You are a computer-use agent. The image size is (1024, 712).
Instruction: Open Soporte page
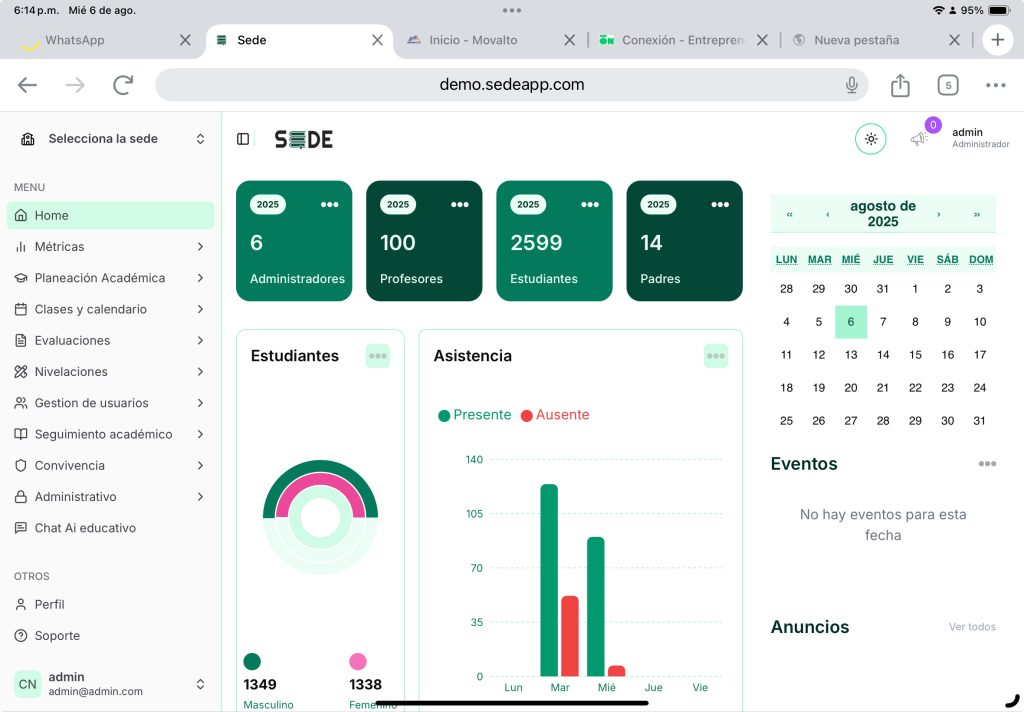110,636
